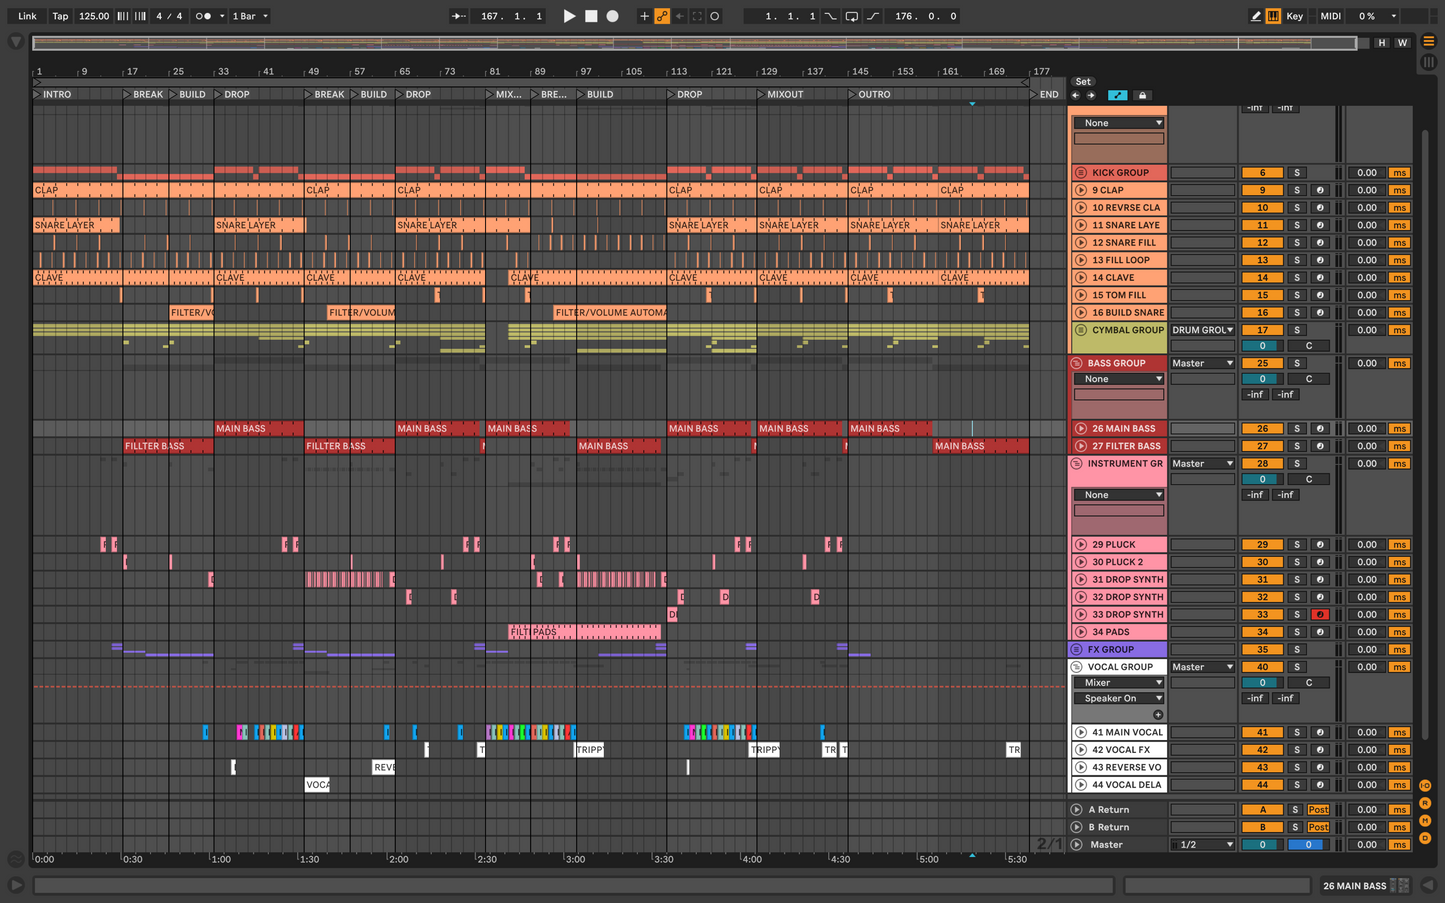The image size is (1445, 903).
Task: Enable Draw Mode pencil icon
Action: [1256, 16]
